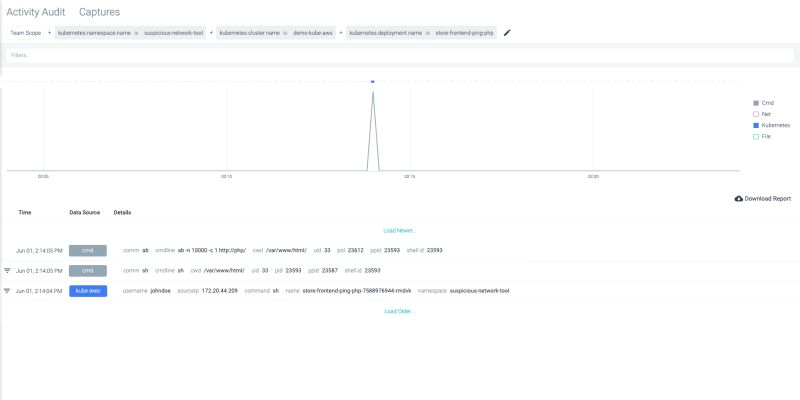Click timestamp Jun 01, 2:14:04 PM
The image size is (800, 400).
[x=39, y=291]
